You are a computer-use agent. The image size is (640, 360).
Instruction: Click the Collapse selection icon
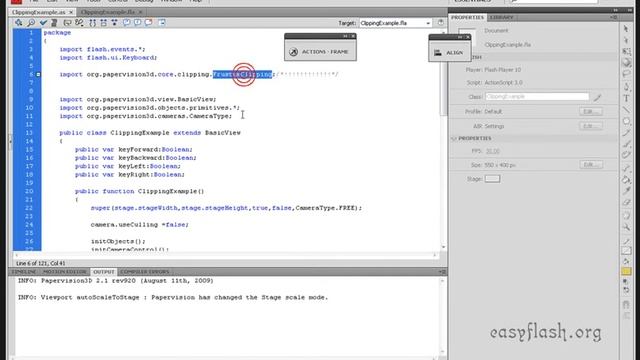[104, 23]
